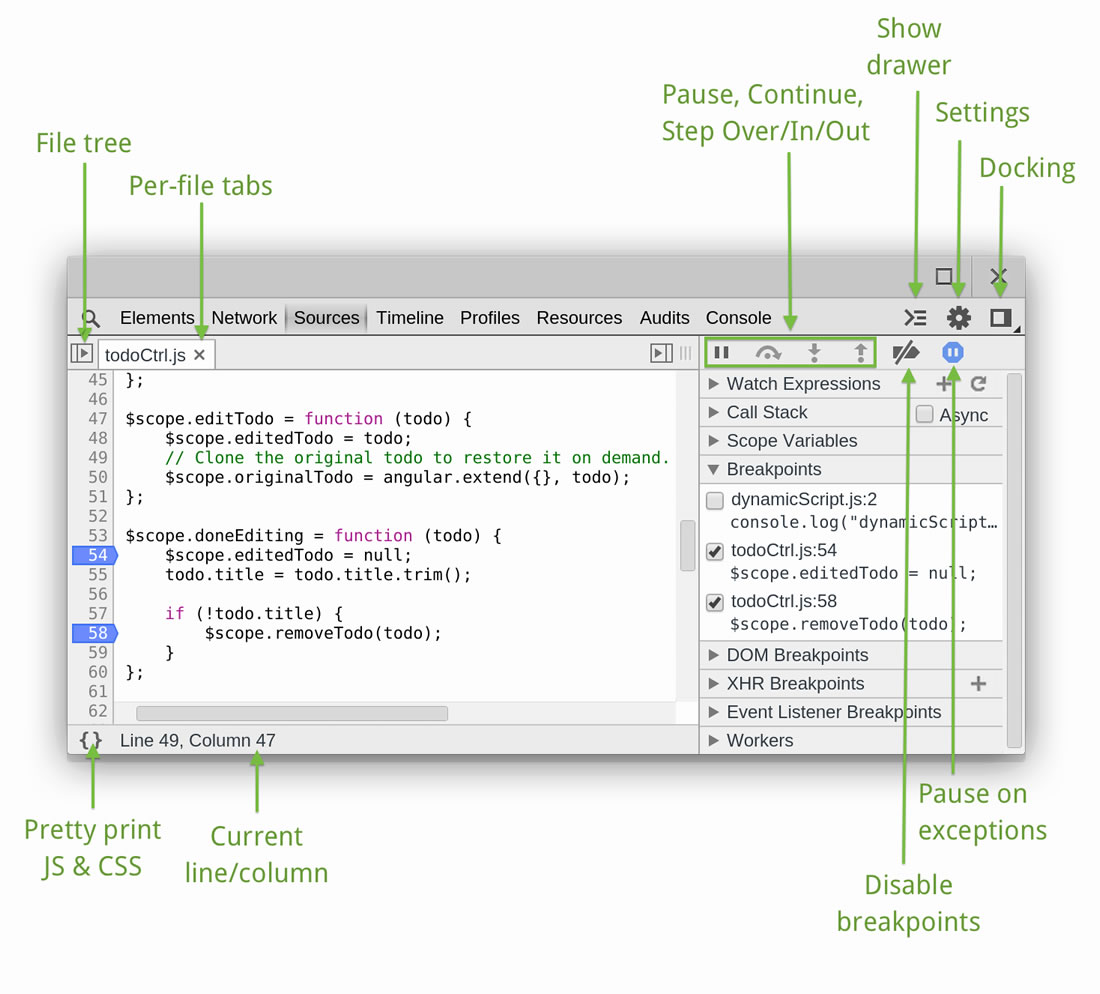Screen dimensions: 1100x994
Task: Enable the dynamicScript.js:2 breakpoint checkbox
Action: 715,500
